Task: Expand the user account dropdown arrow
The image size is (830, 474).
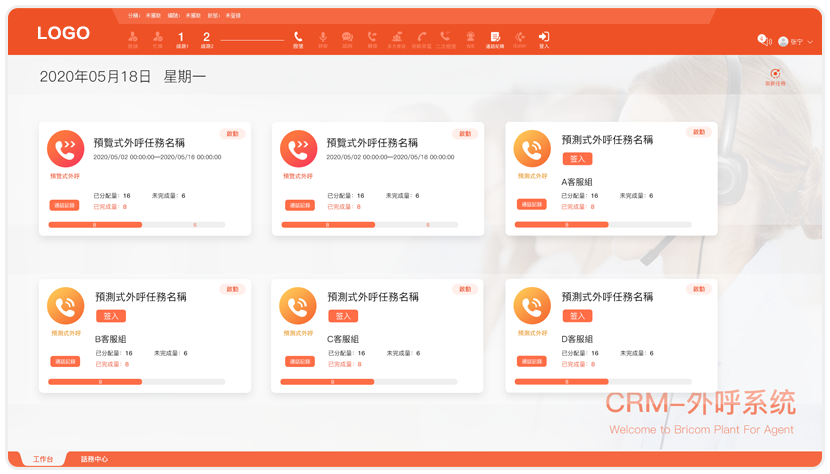Action: (810, 42)
